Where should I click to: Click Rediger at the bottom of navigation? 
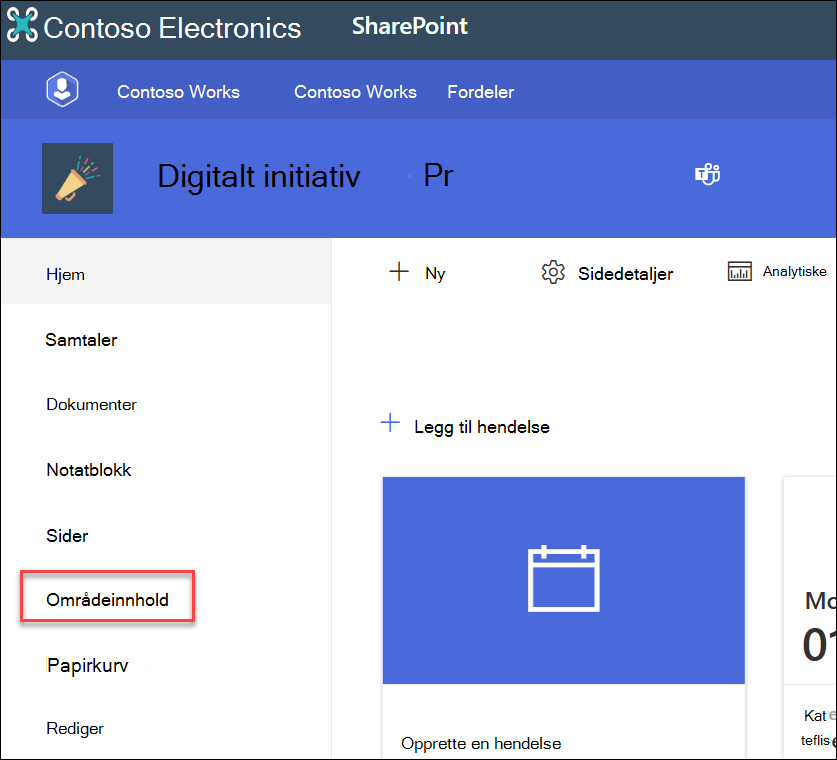75,729
